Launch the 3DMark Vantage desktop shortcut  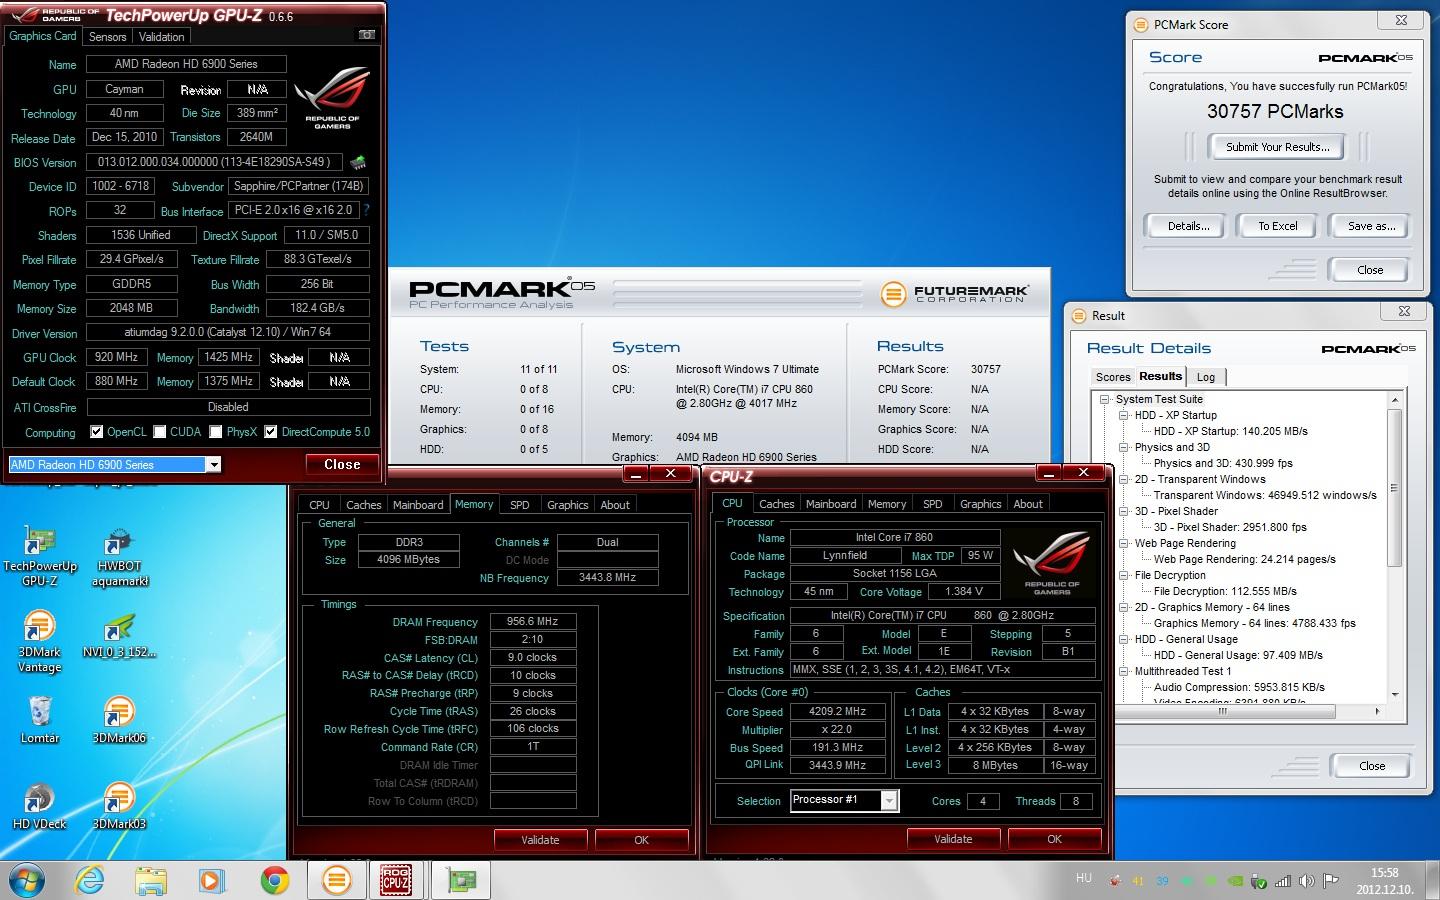point(39,641)
